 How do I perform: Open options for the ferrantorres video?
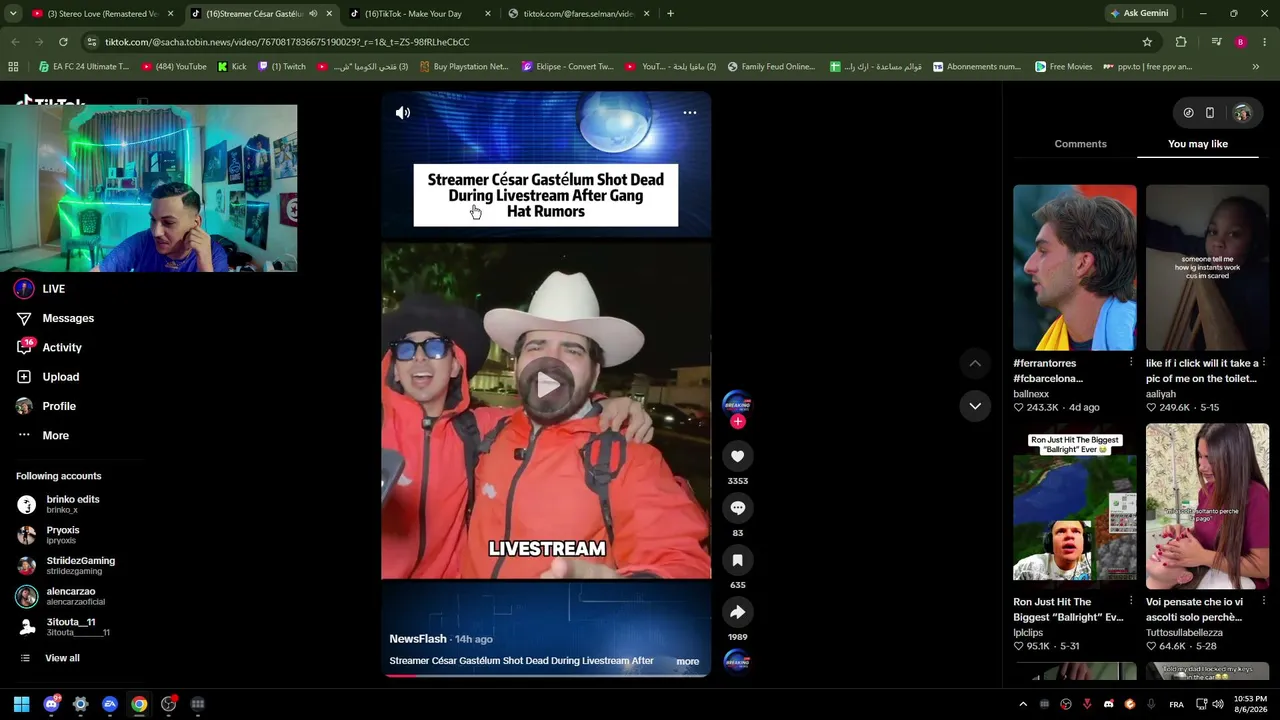(x=1131, y=362)
